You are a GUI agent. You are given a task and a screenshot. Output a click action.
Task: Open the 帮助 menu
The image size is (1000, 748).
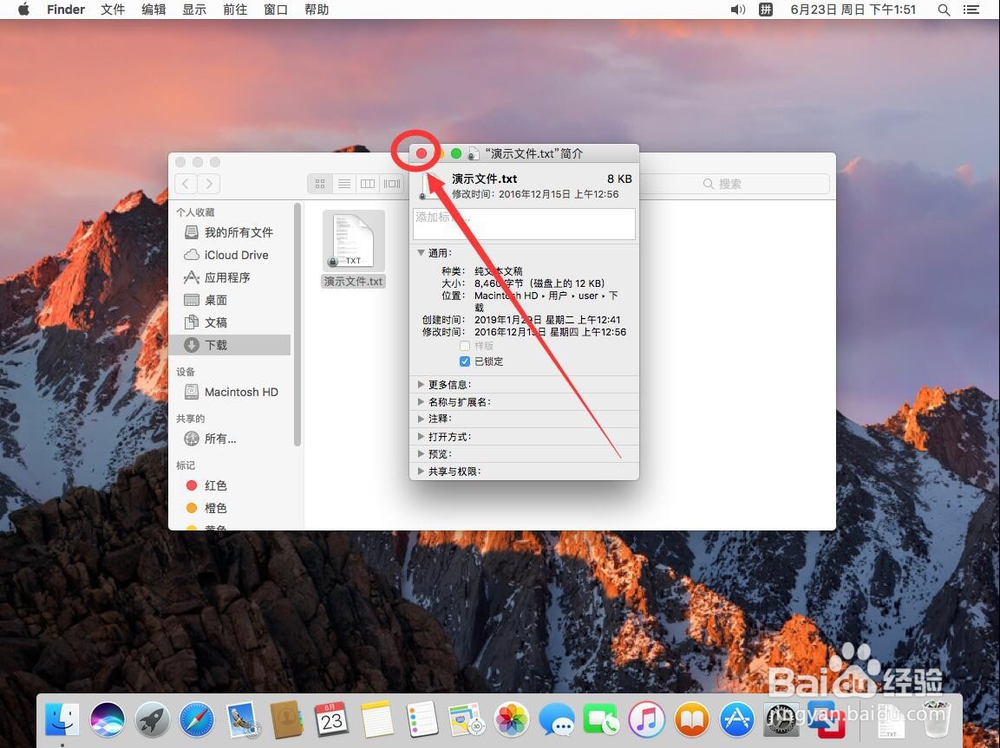[x=316, y=10]
